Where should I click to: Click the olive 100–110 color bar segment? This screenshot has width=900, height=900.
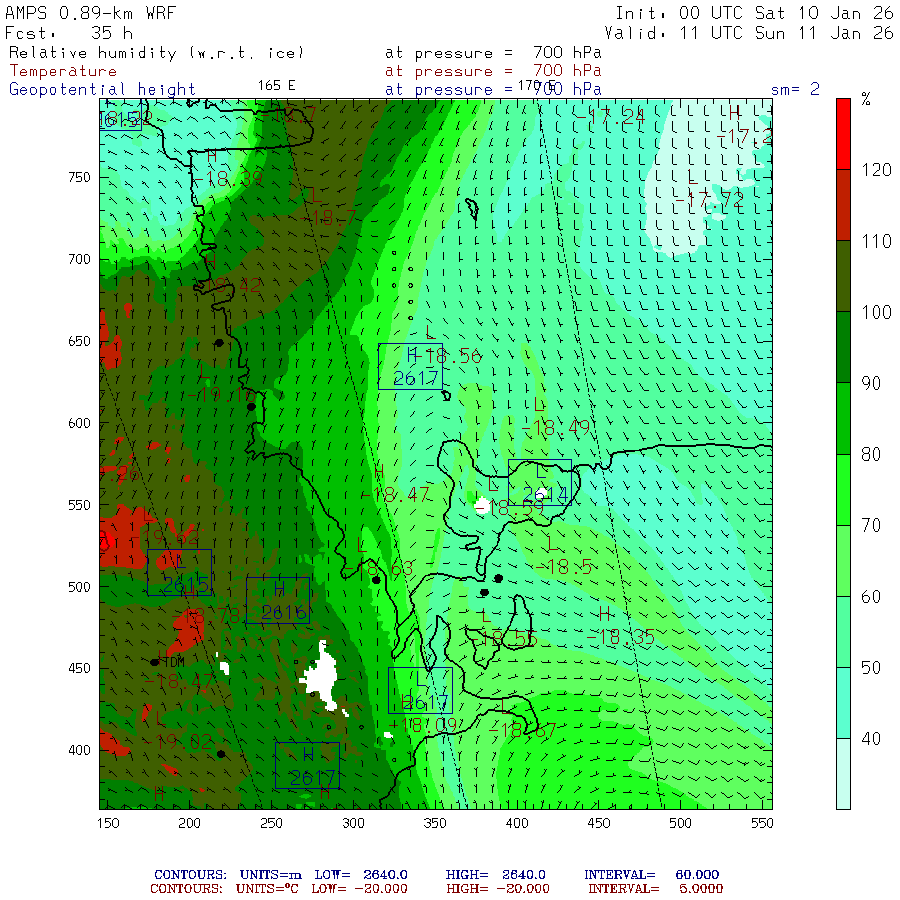(x=843, y=276)
